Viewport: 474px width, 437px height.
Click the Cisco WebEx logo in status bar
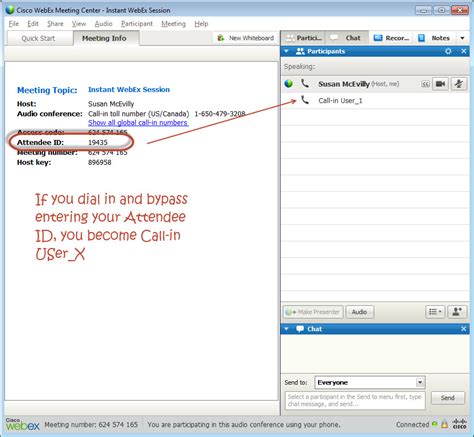[22, 424]
